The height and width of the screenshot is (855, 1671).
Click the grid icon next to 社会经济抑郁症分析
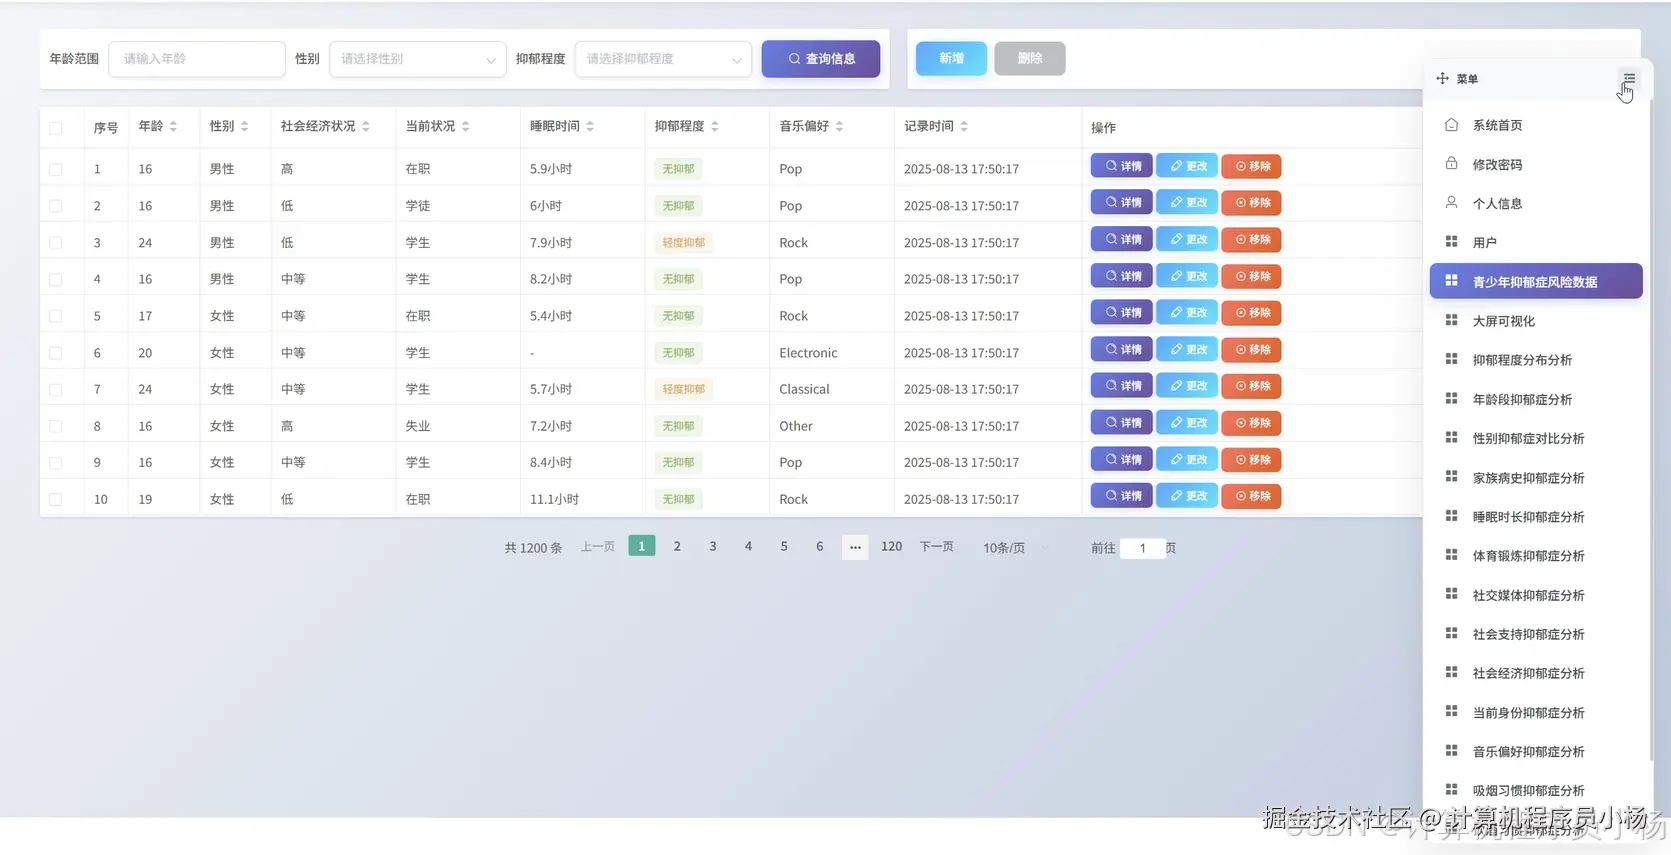click(x=1451, y=672)
